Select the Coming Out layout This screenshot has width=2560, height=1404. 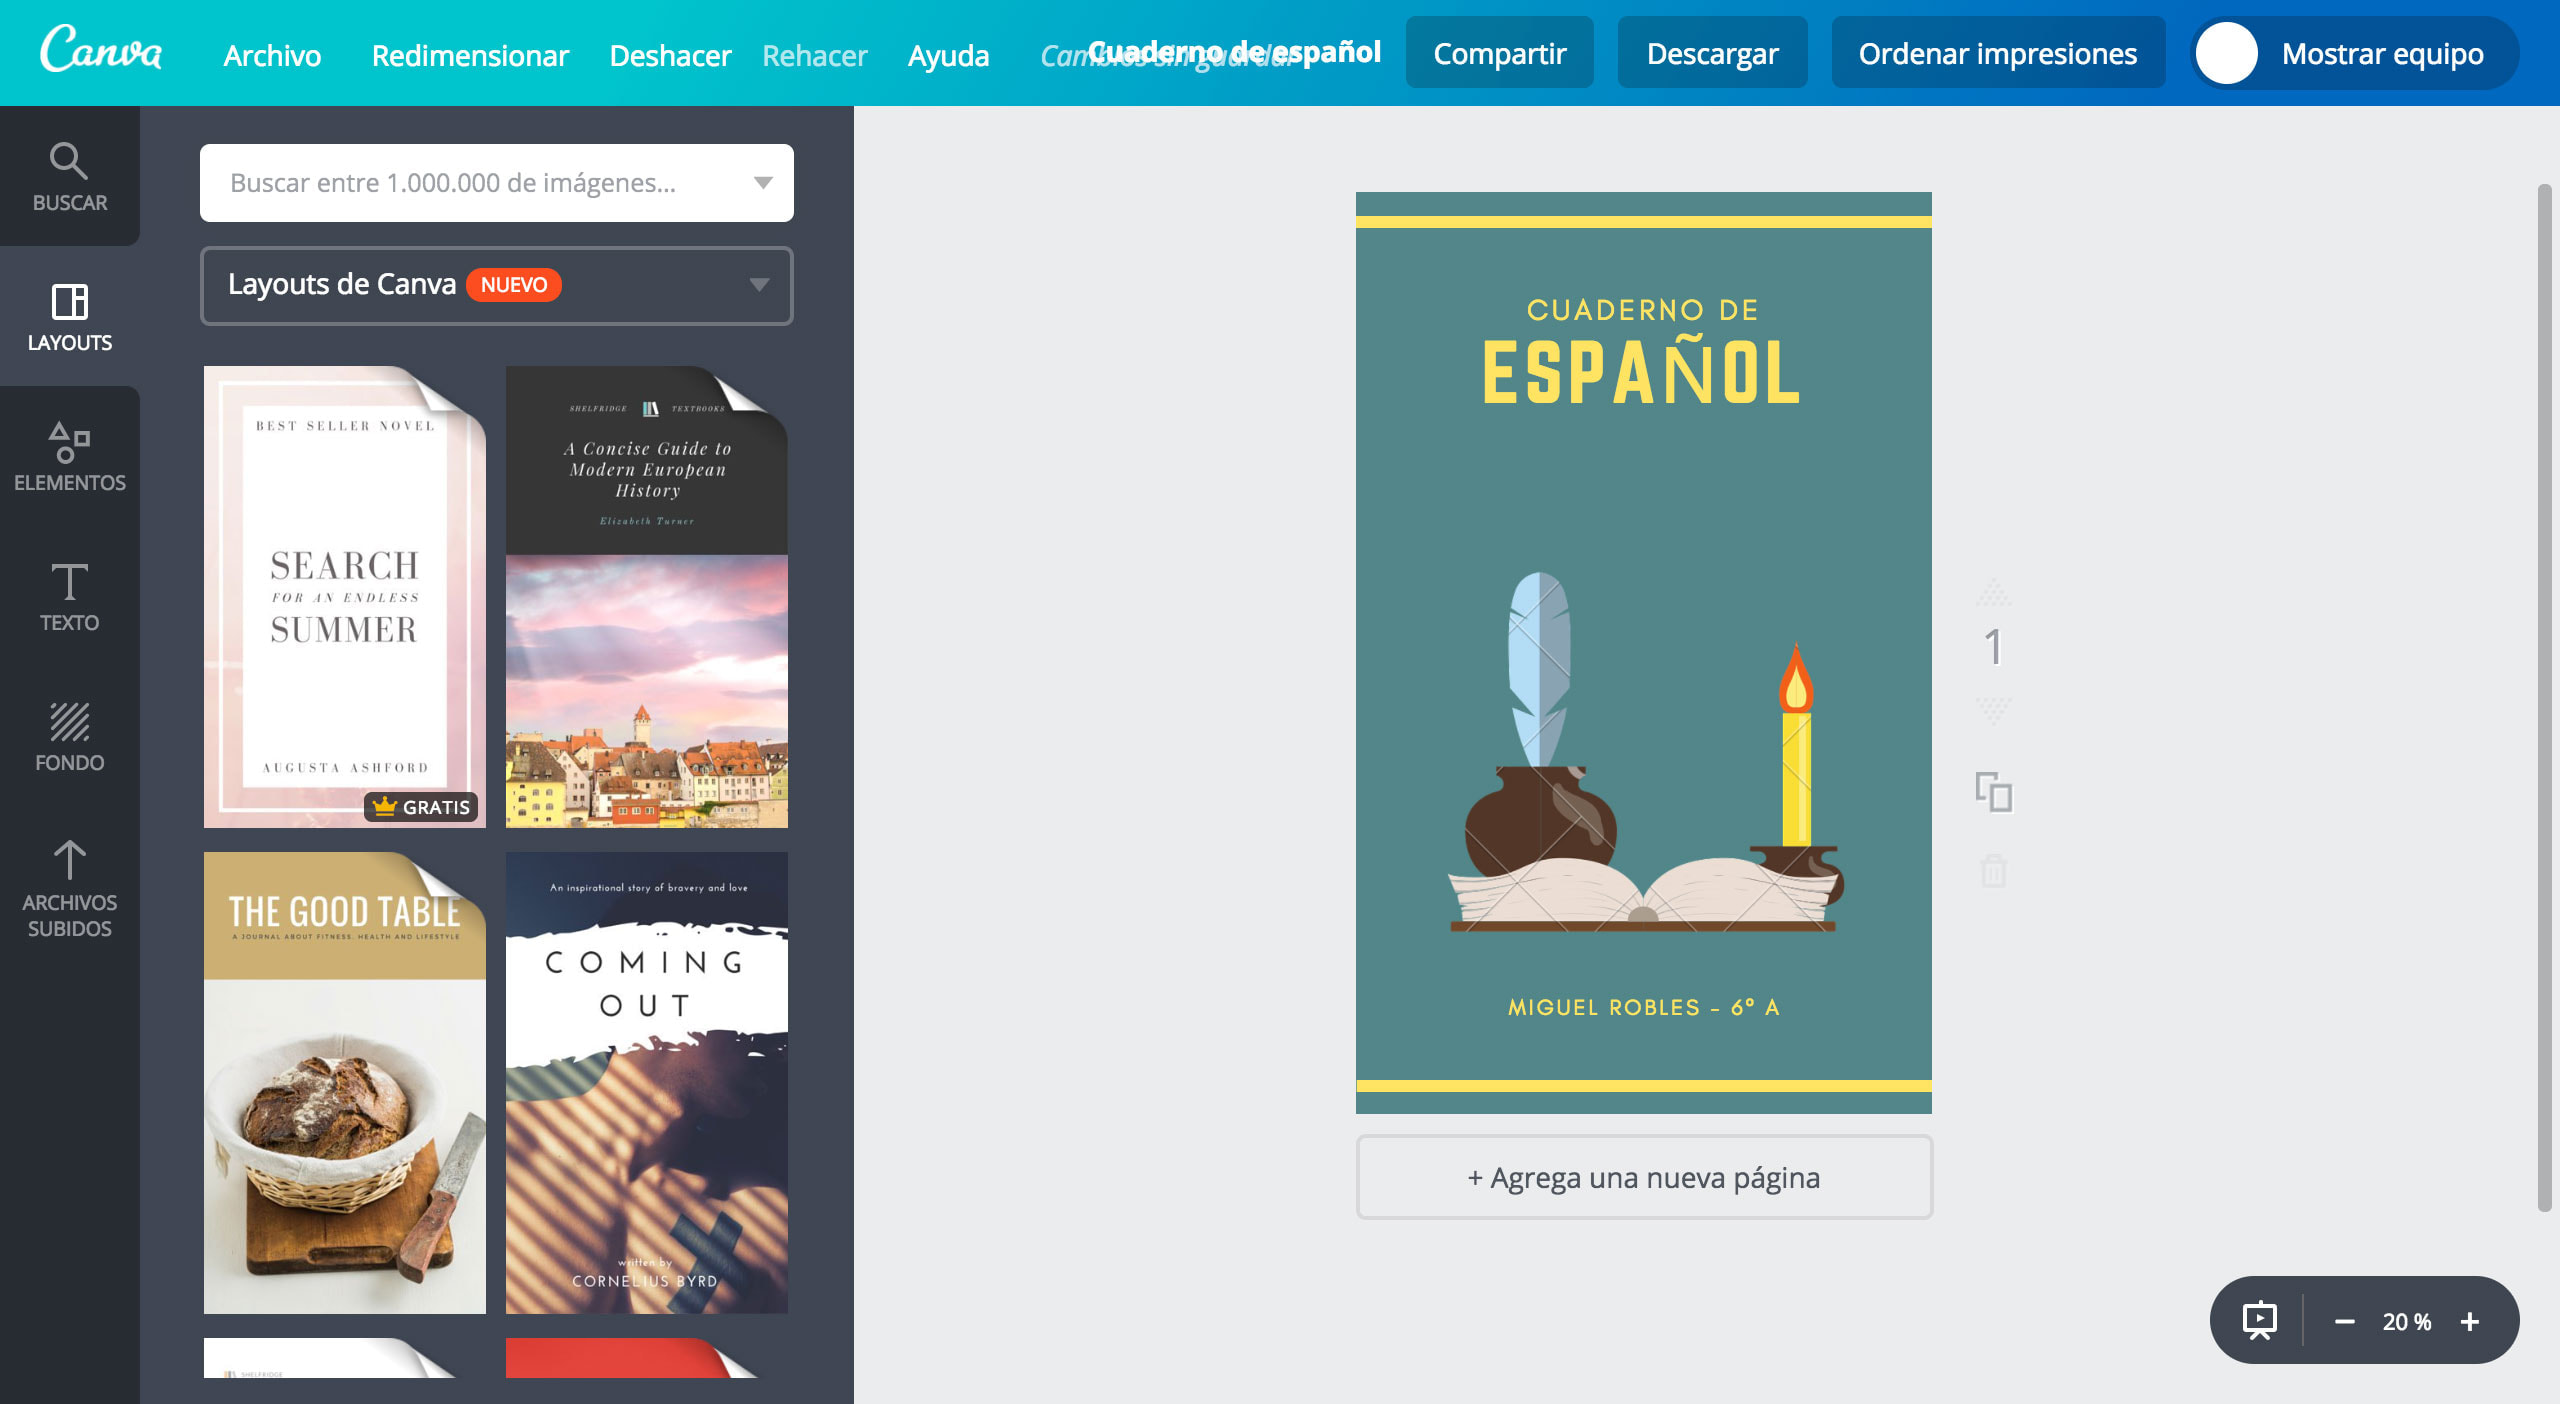(647, 1083)
